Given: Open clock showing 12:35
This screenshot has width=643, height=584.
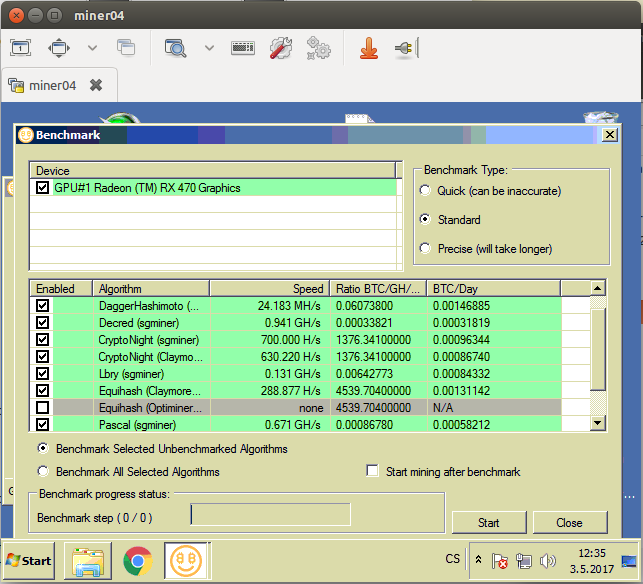Looking at the screenshot, I should click(x=592, y=561).
